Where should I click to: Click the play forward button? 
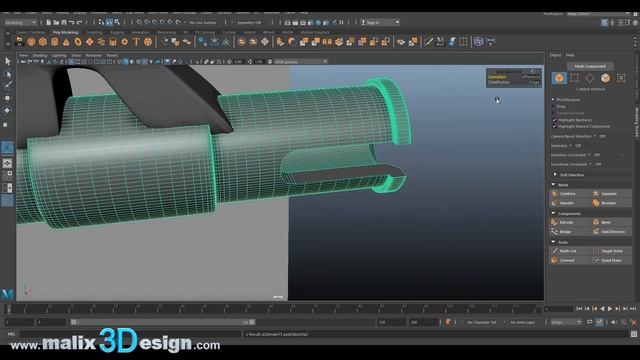coord(610,309)
